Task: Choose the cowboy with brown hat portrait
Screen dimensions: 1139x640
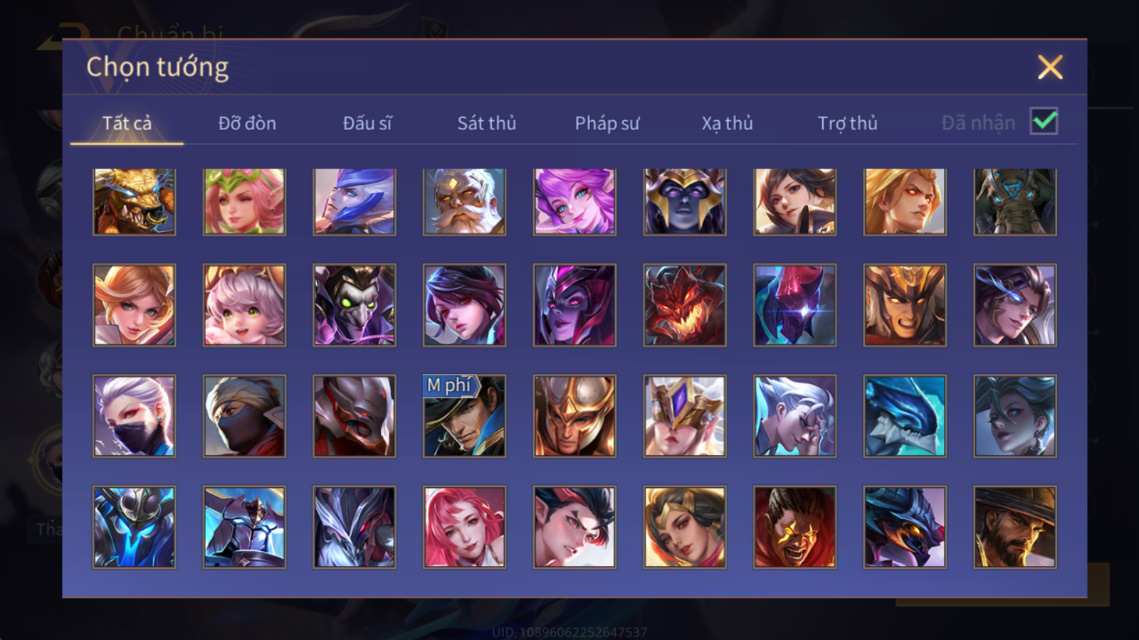Action: point(1015,527)
